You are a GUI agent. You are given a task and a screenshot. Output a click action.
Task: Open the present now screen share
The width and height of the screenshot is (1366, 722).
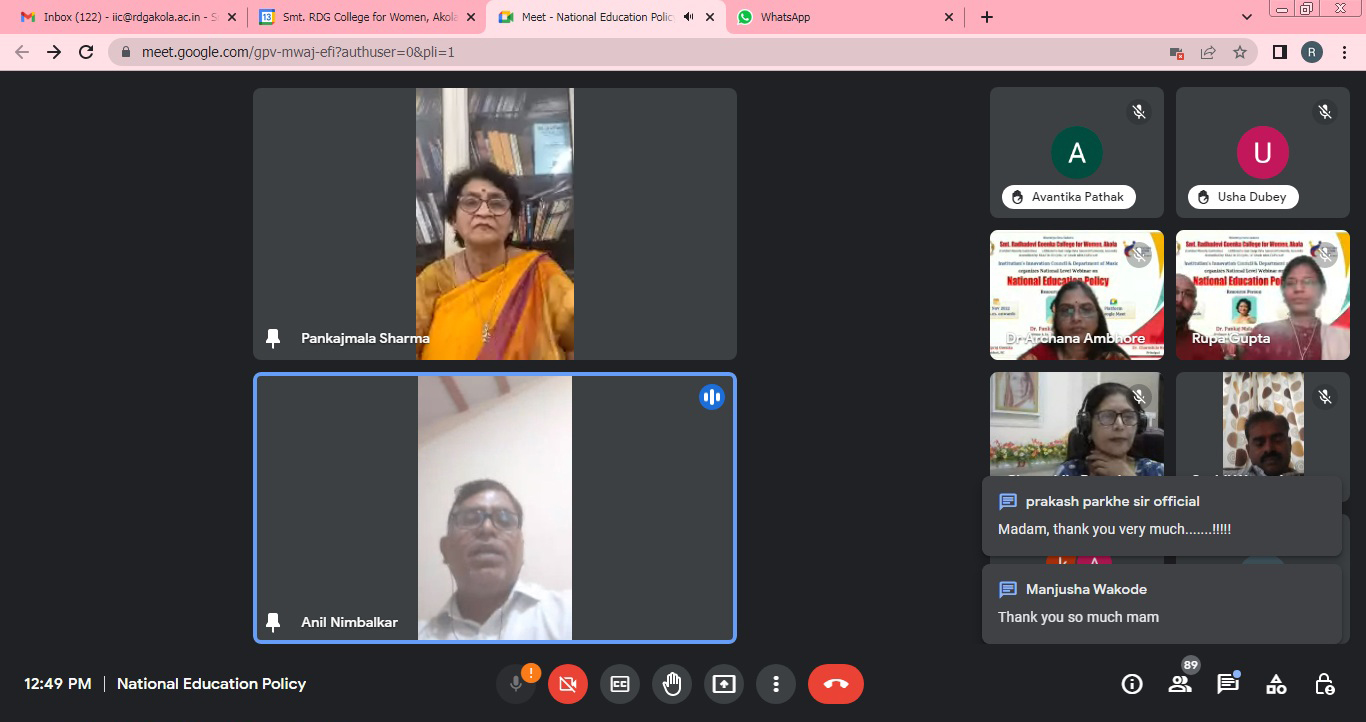click(x=723, y=684)
